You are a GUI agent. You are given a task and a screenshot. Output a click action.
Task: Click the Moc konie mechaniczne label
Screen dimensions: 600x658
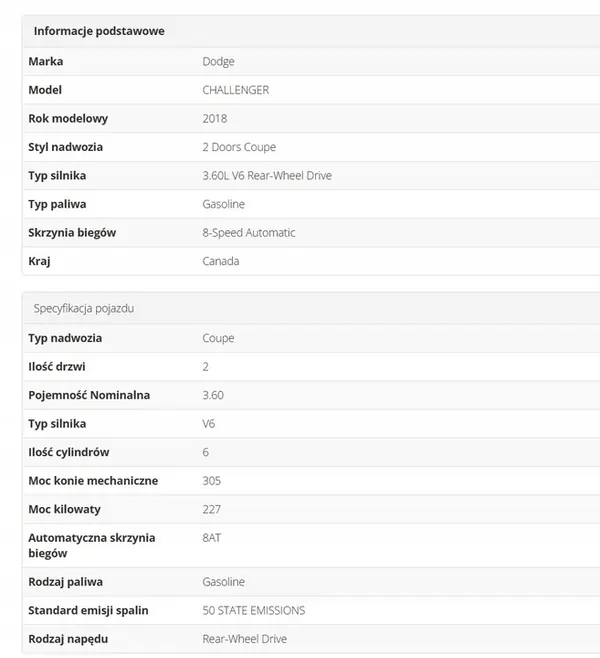(x=93, y=481)
